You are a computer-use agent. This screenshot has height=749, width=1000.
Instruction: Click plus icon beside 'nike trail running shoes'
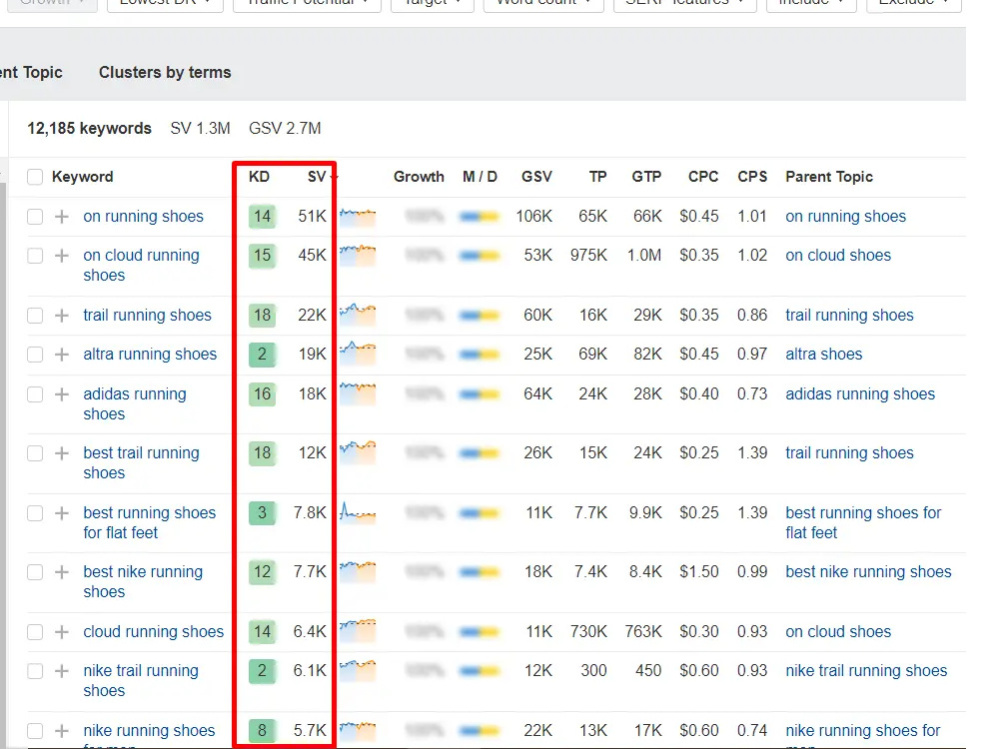61,671
